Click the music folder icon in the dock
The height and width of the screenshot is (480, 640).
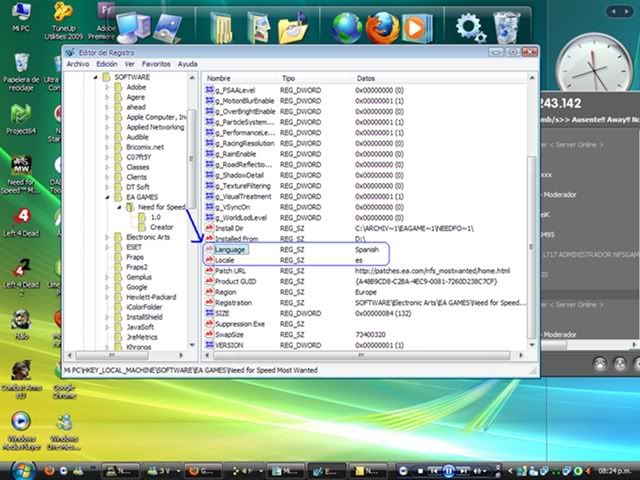click(x=293, y=28)
